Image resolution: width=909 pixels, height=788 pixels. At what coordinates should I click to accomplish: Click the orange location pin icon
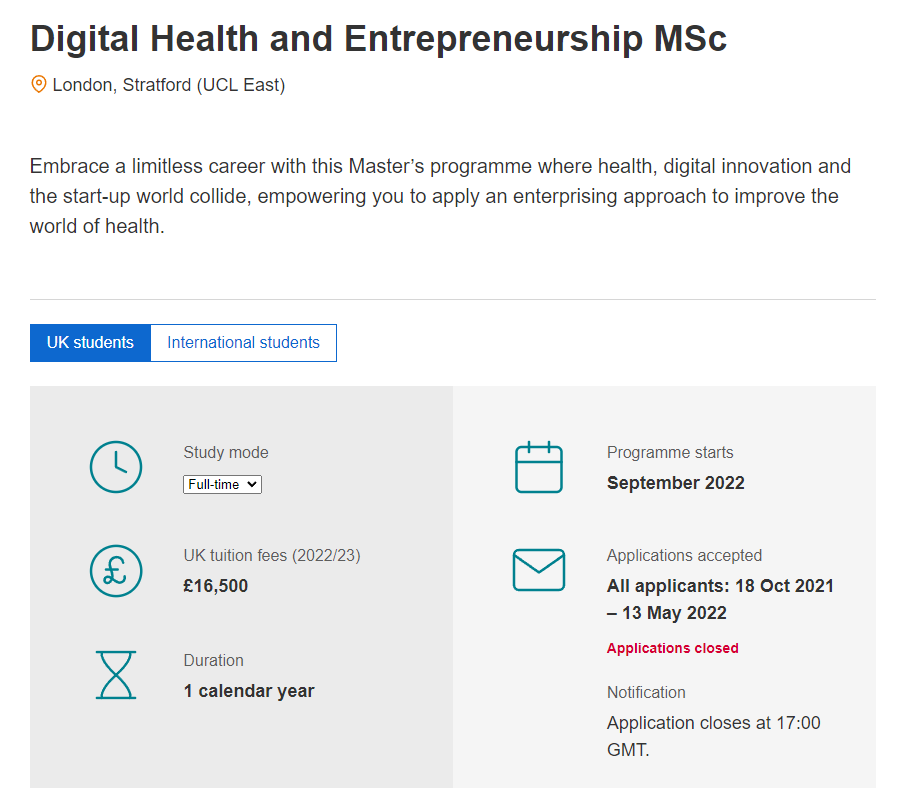coord(39,85)
